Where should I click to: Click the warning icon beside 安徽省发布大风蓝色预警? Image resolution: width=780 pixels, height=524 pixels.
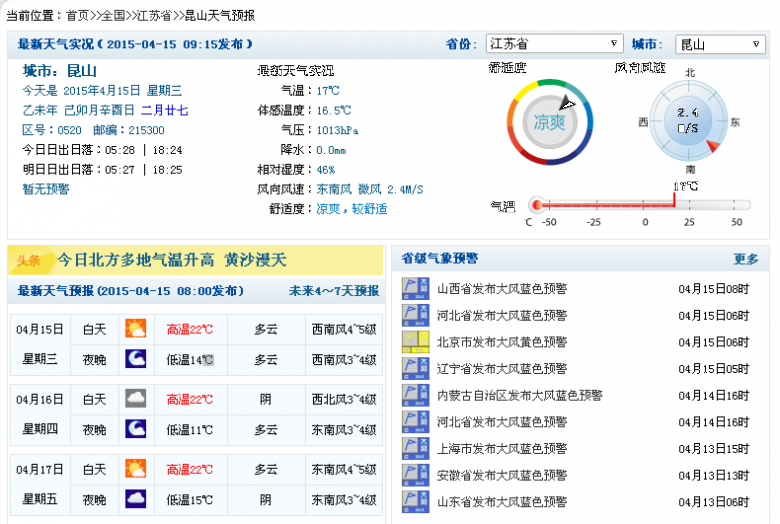click(x=415, y=475)
